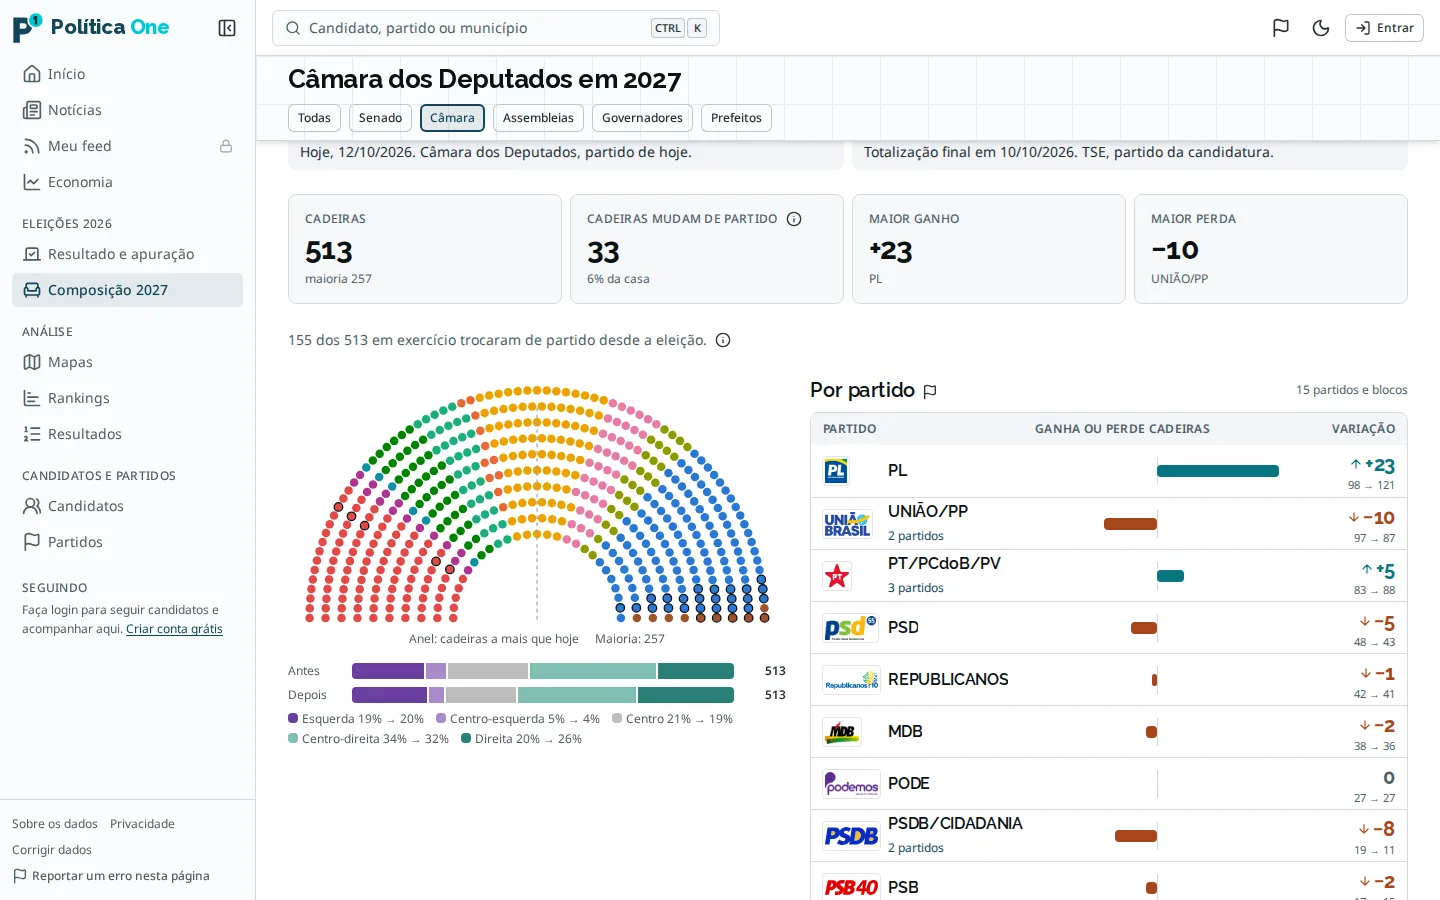Viewport: 1440px width, 900px height.
Task: Click the MDB party logo
Action: point(842,732)
